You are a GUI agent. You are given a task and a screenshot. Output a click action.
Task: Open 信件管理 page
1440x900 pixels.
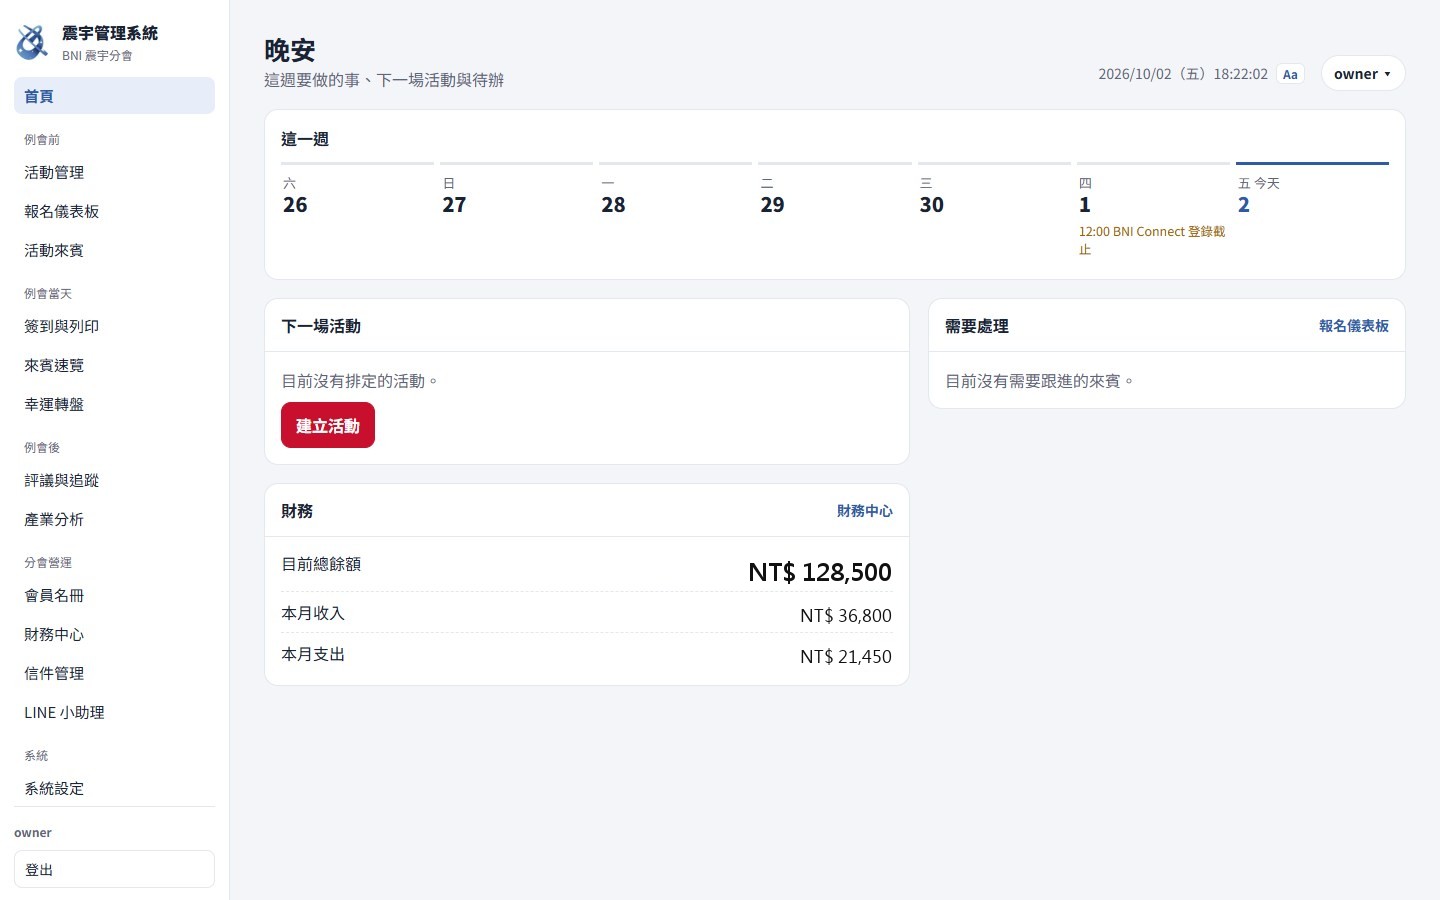tap(114, 673)
